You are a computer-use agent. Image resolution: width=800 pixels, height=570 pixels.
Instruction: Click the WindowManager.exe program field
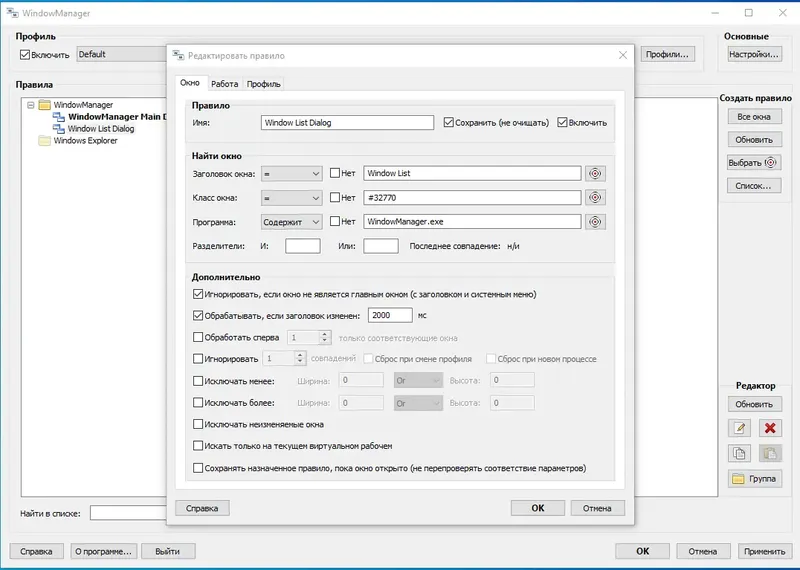tap(472, 221)
